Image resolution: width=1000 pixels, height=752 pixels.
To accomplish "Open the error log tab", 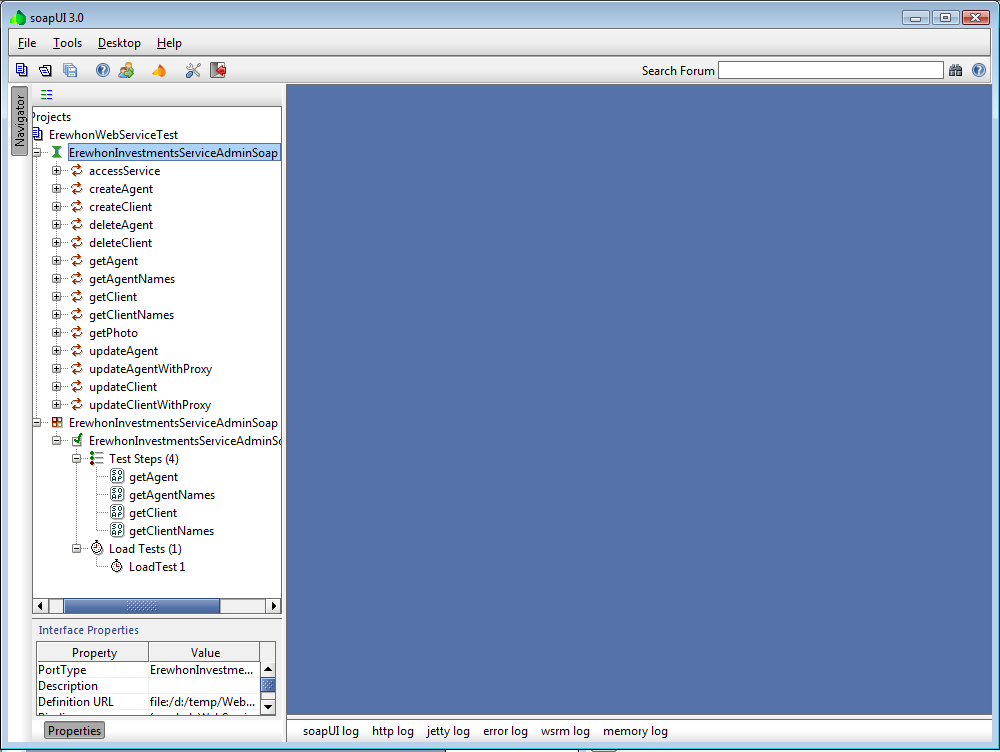I will pos(505,731).
